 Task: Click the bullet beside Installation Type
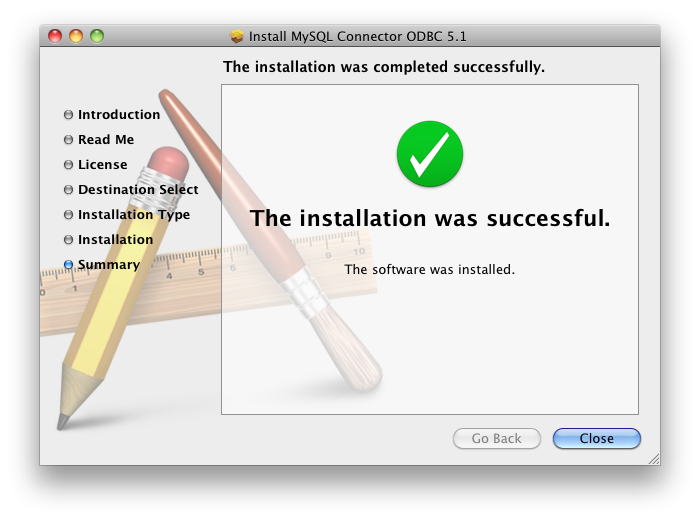(68, 215)
